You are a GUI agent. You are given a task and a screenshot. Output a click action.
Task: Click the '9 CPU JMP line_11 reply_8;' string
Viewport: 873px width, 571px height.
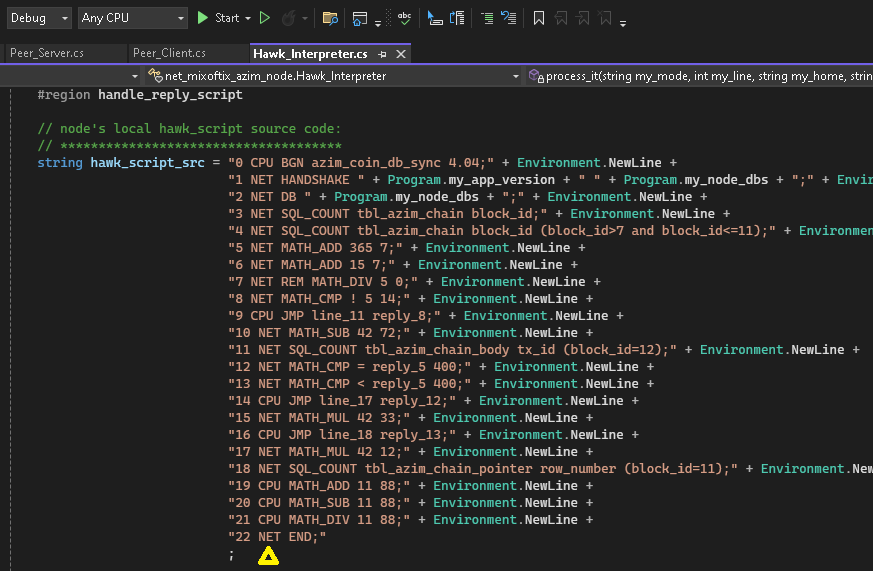[x=334, y=316]
